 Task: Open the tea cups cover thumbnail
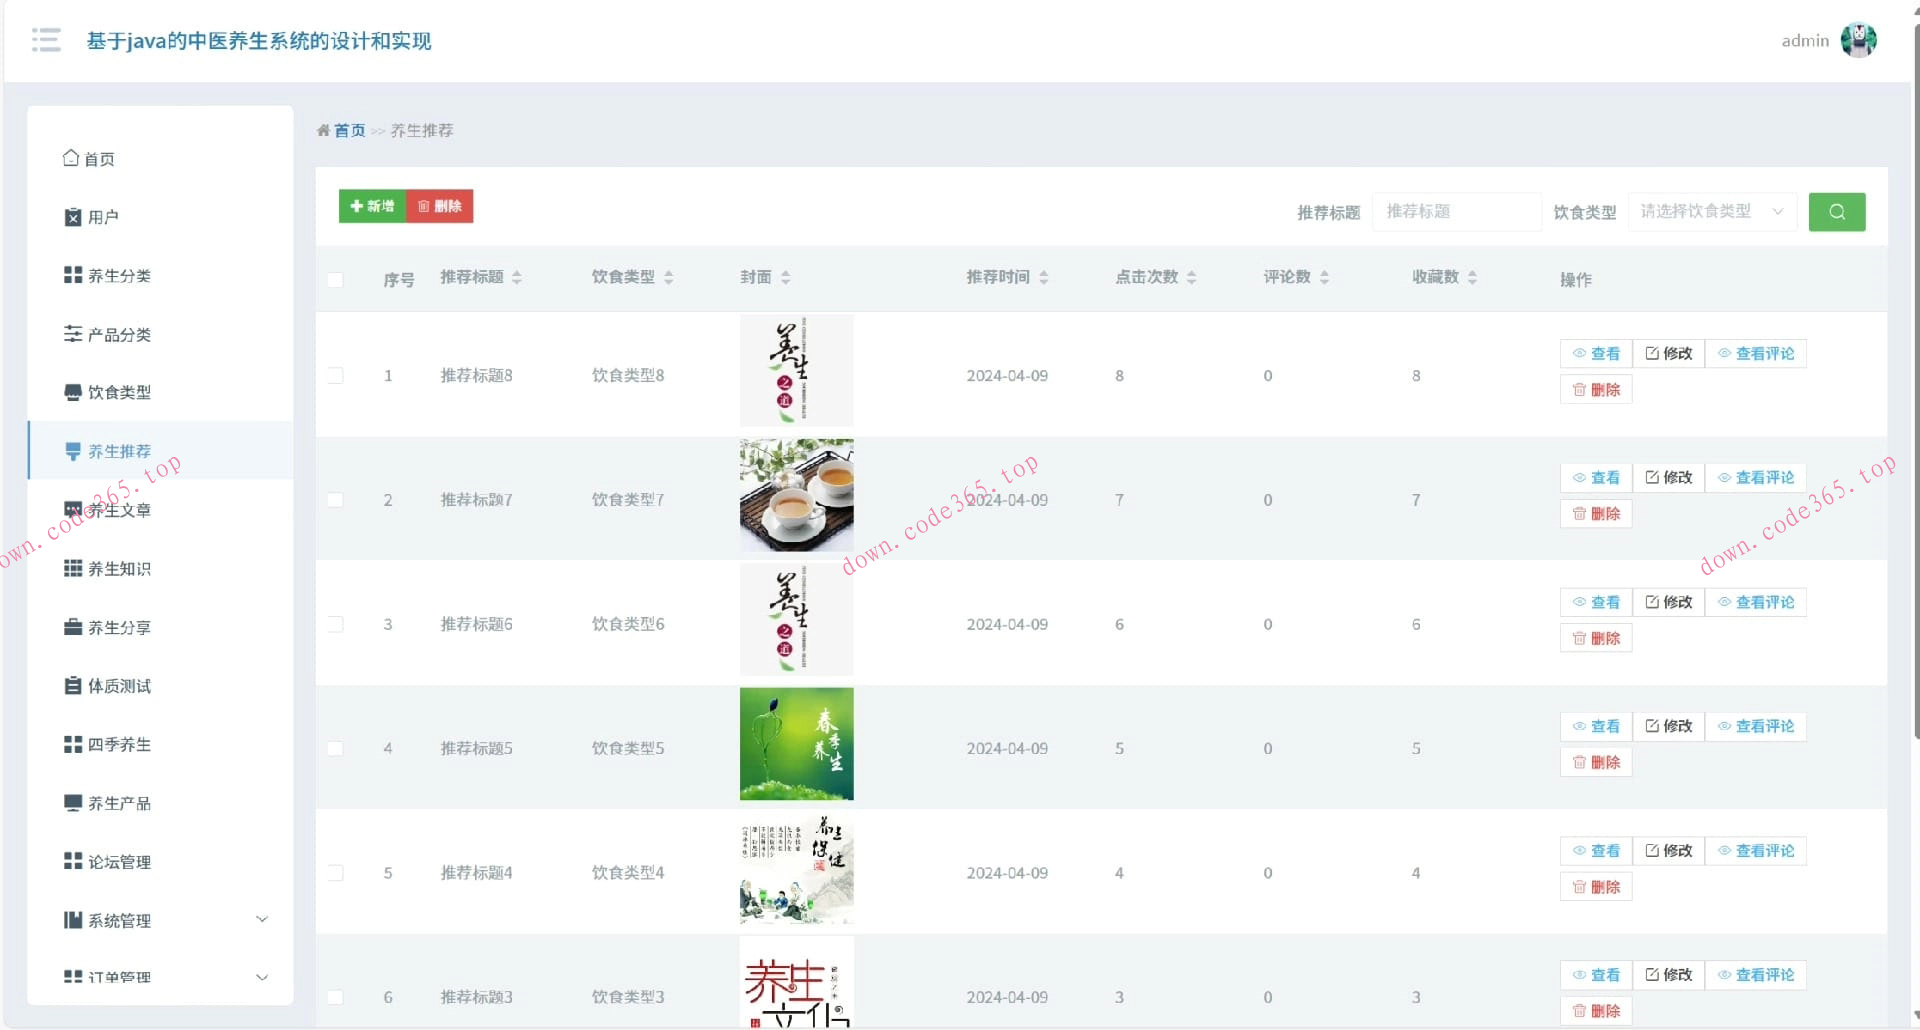pos(797,495)
